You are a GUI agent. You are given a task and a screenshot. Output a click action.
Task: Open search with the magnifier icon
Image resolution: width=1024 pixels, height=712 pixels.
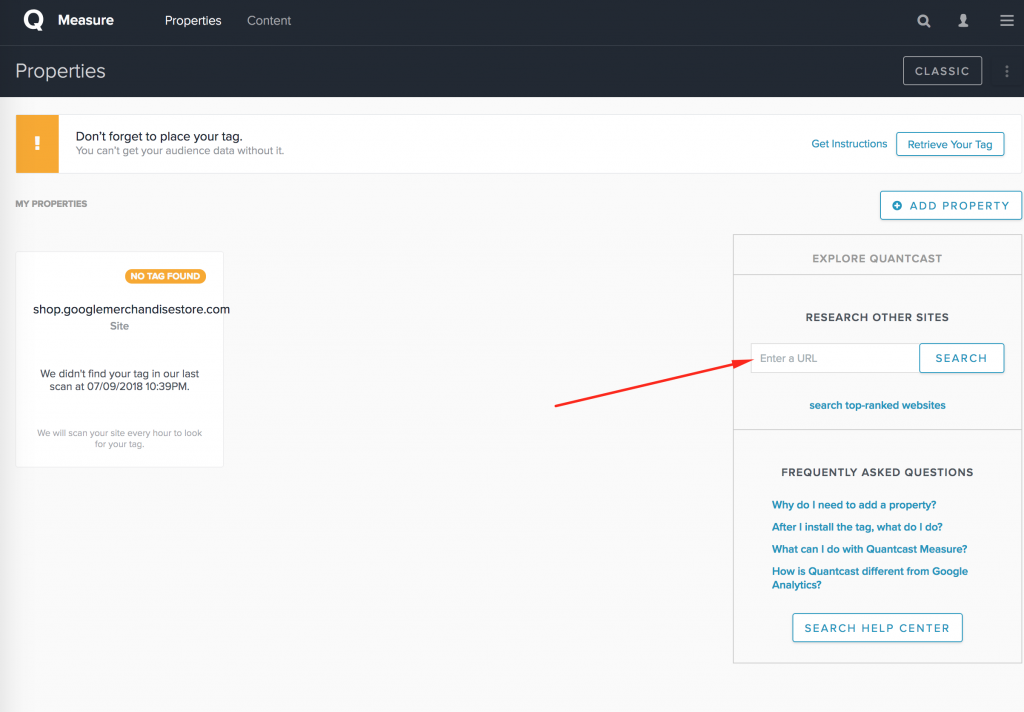924,21
